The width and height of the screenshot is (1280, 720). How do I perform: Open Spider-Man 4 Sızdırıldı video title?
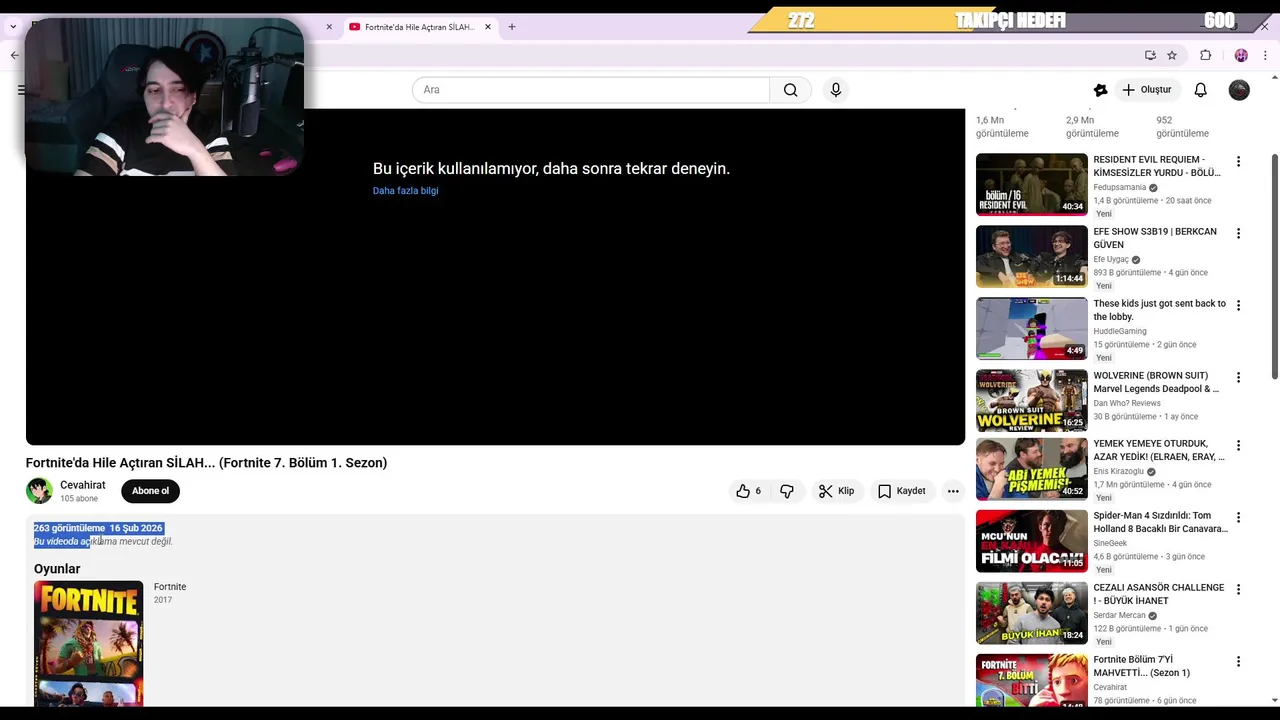point(1160,522)
